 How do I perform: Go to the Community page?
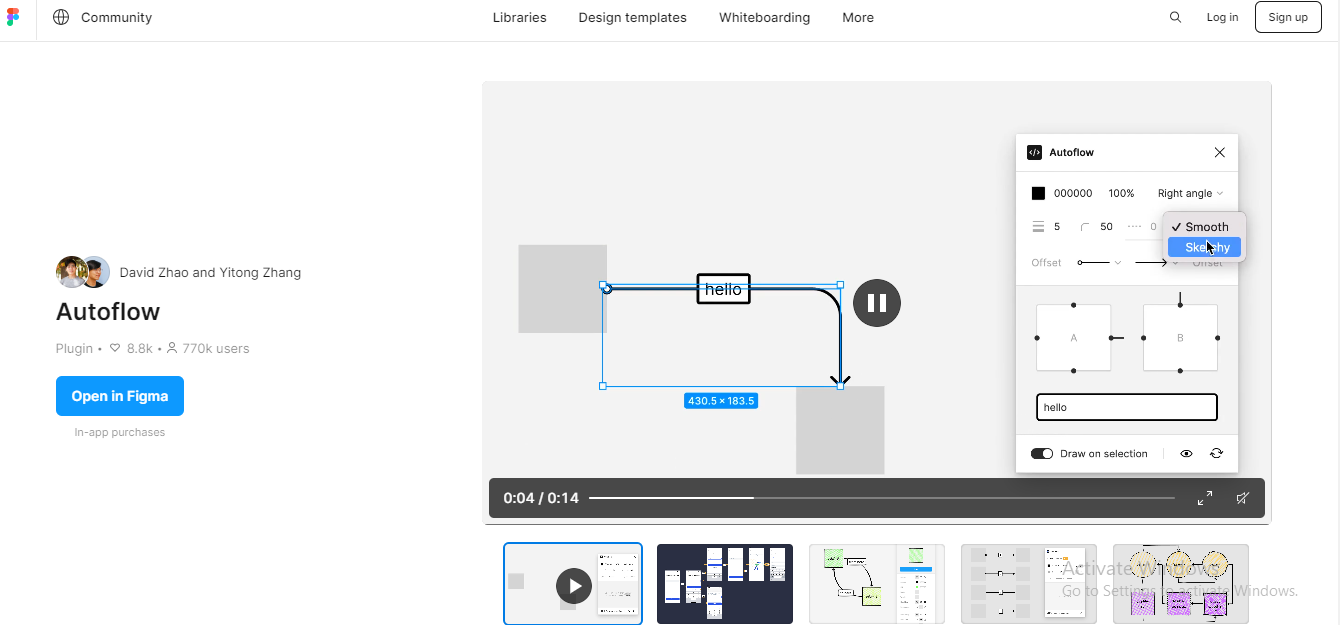click(x=116, y=17)
